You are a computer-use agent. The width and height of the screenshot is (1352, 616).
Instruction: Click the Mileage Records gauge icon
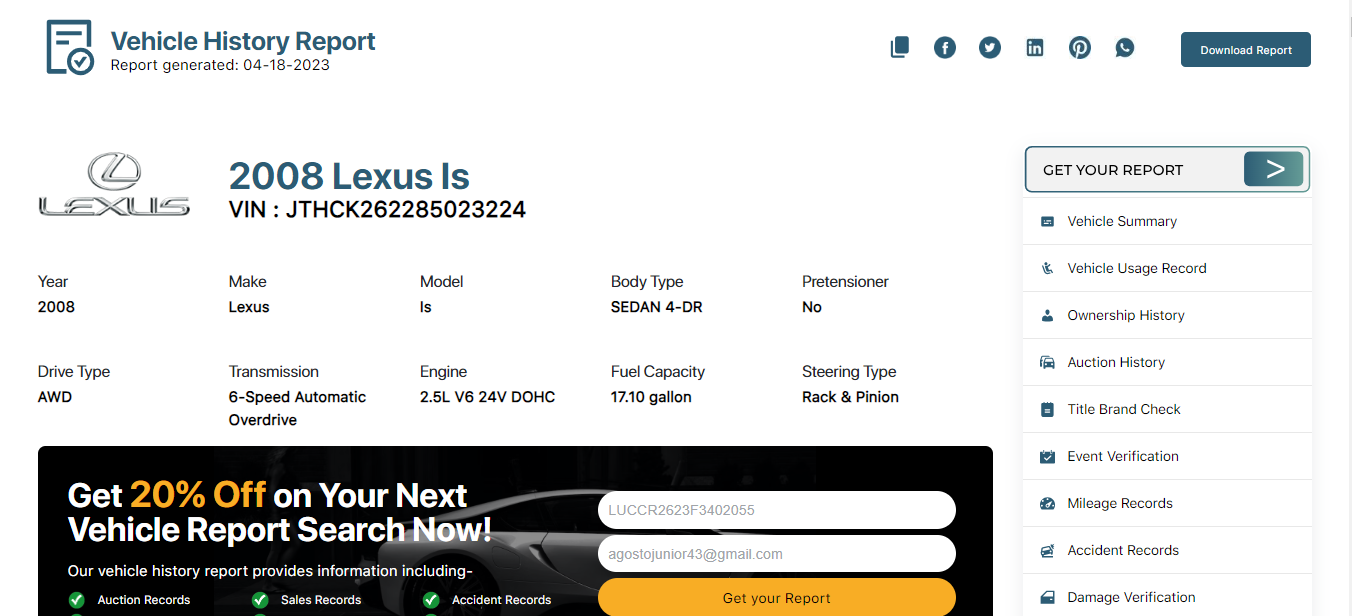1047,504
